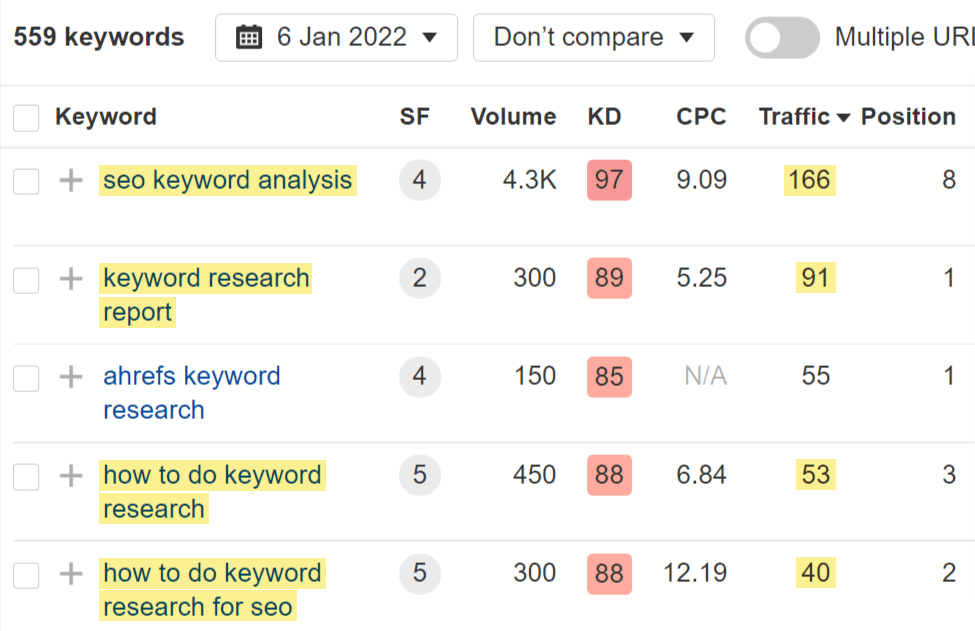975x631 pixels.
Task: Open the "keyword research report" keyword link
Action: (205, 279)
